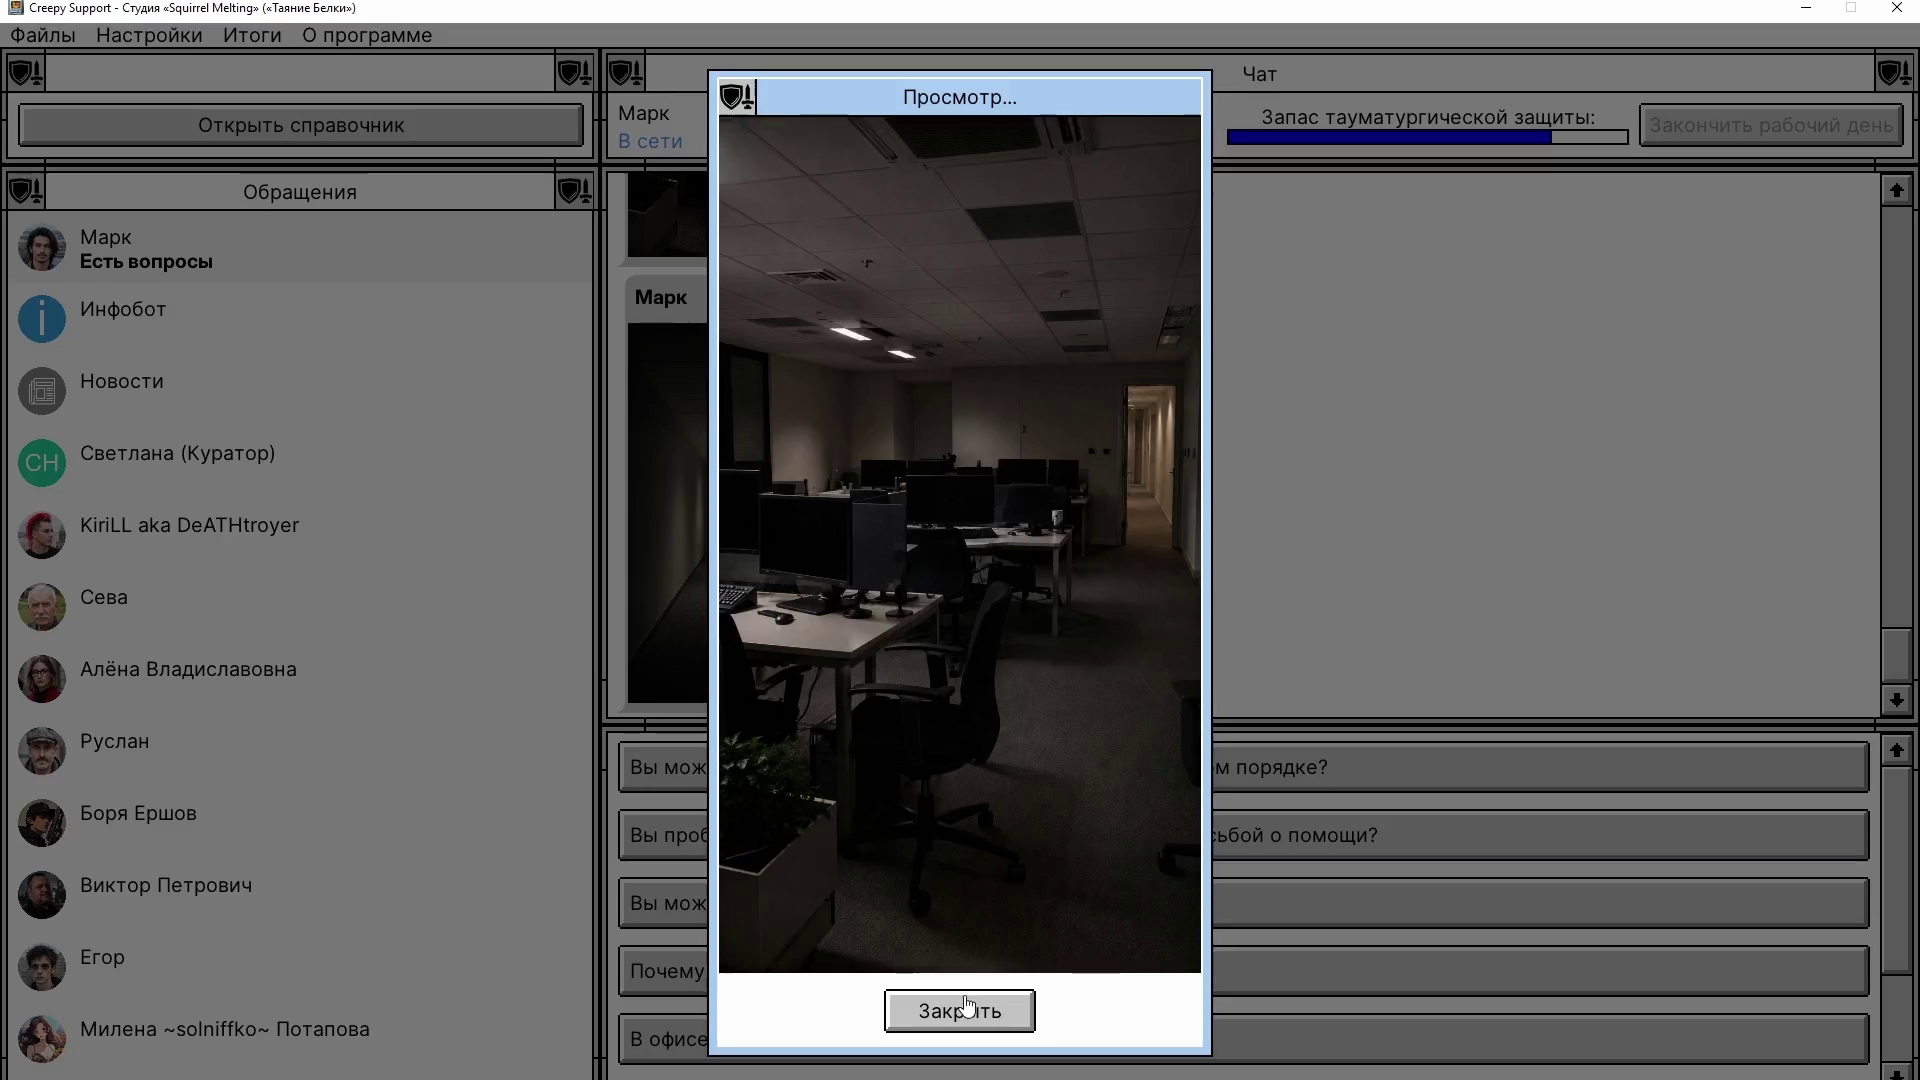The image size is (1920, 1080).
Task: Click Seva's avatar picture
Action: 42,607
